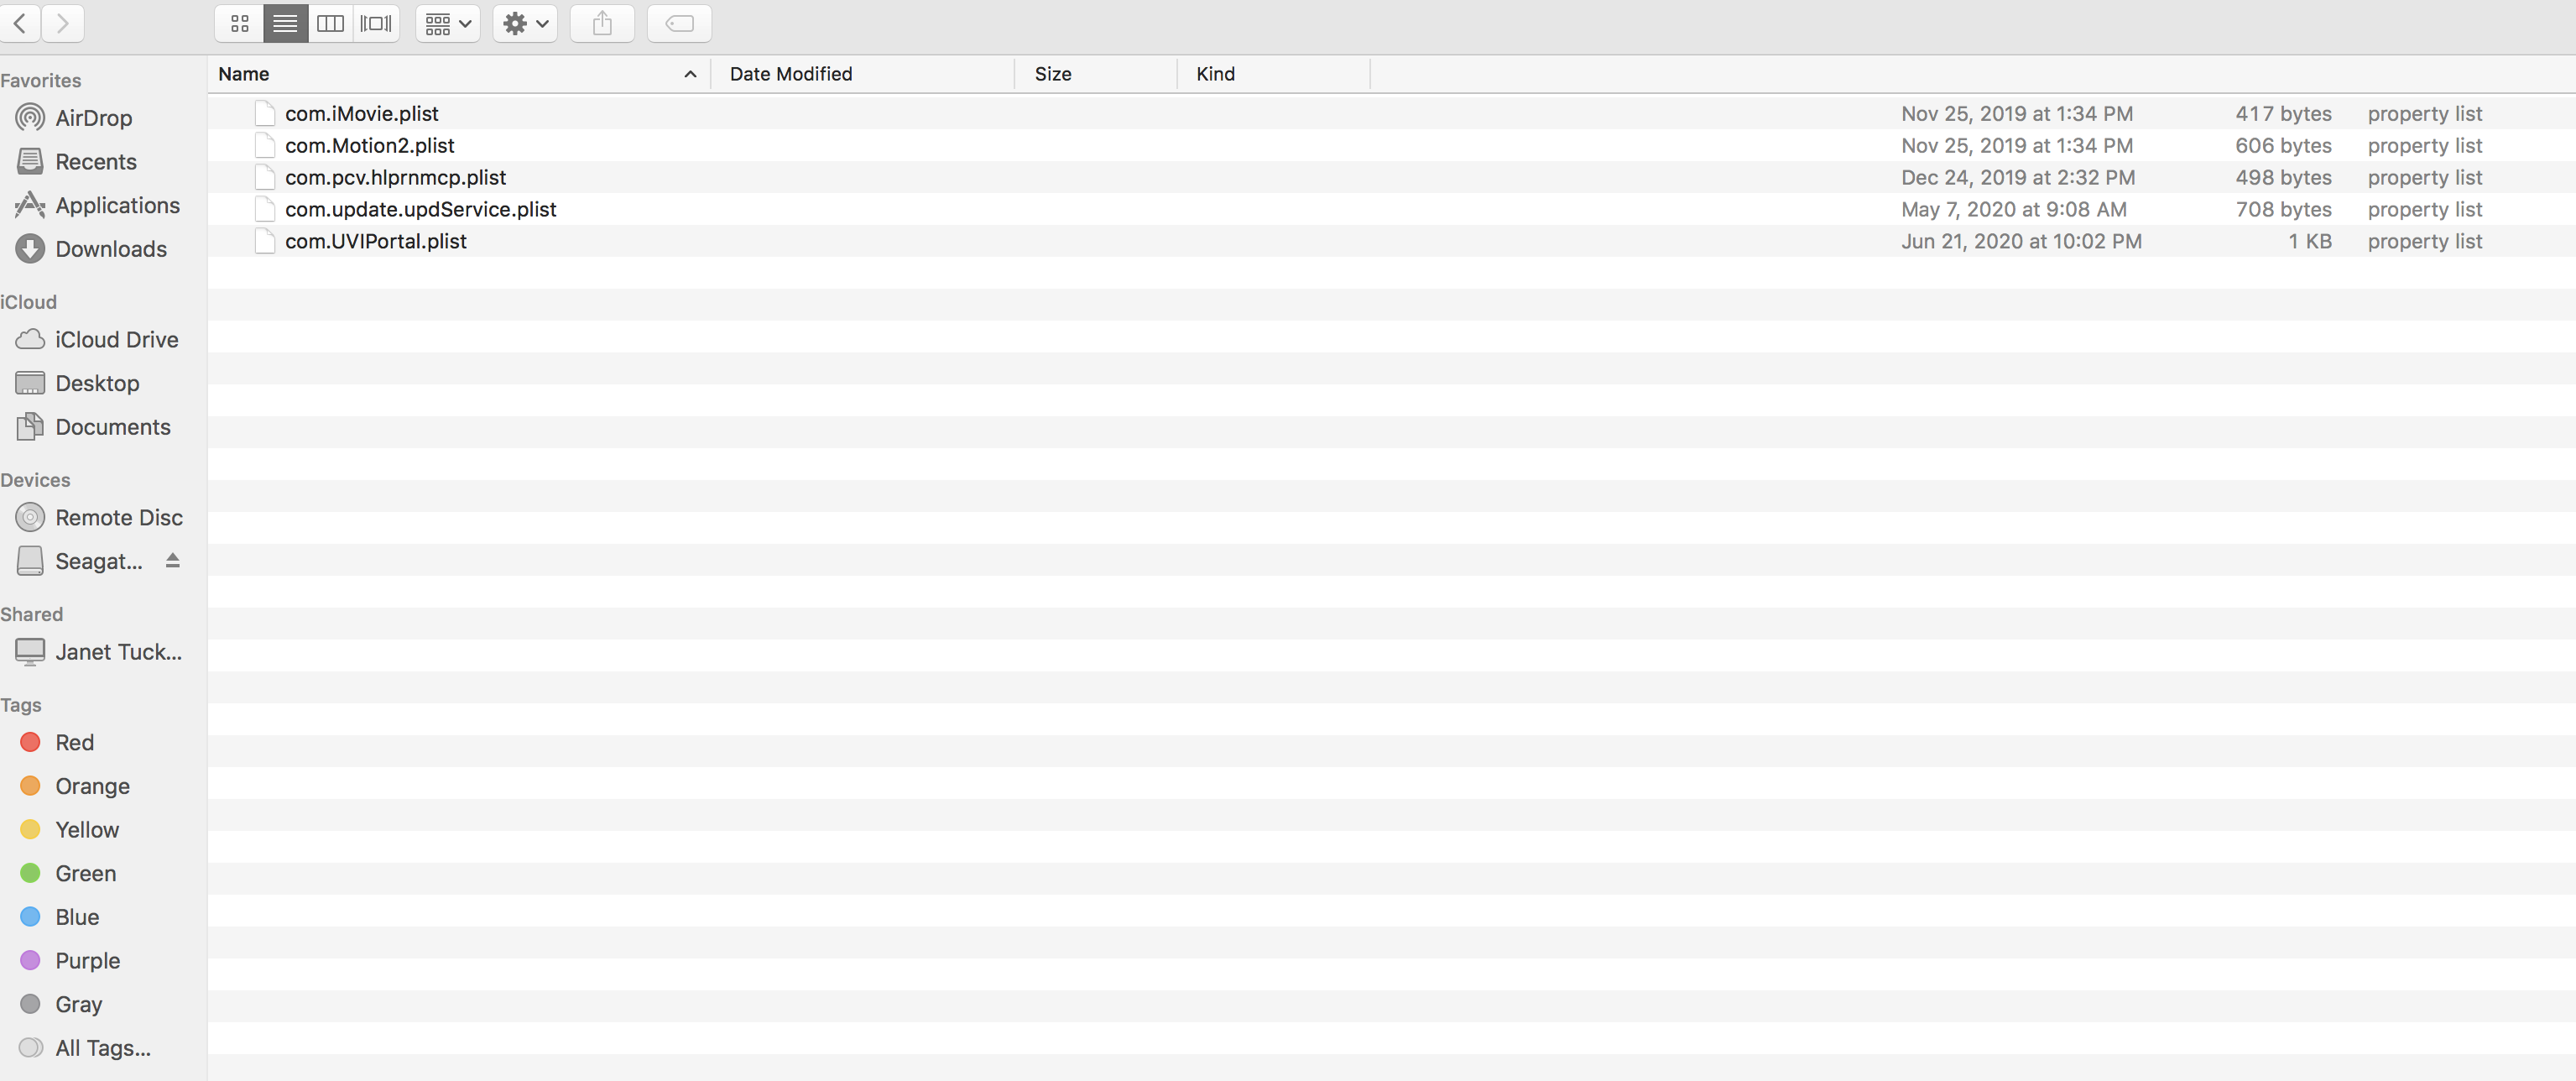Select list view mode button
The height and width of the screenshot is (1081, 2576).
click(x=285, y=23)
